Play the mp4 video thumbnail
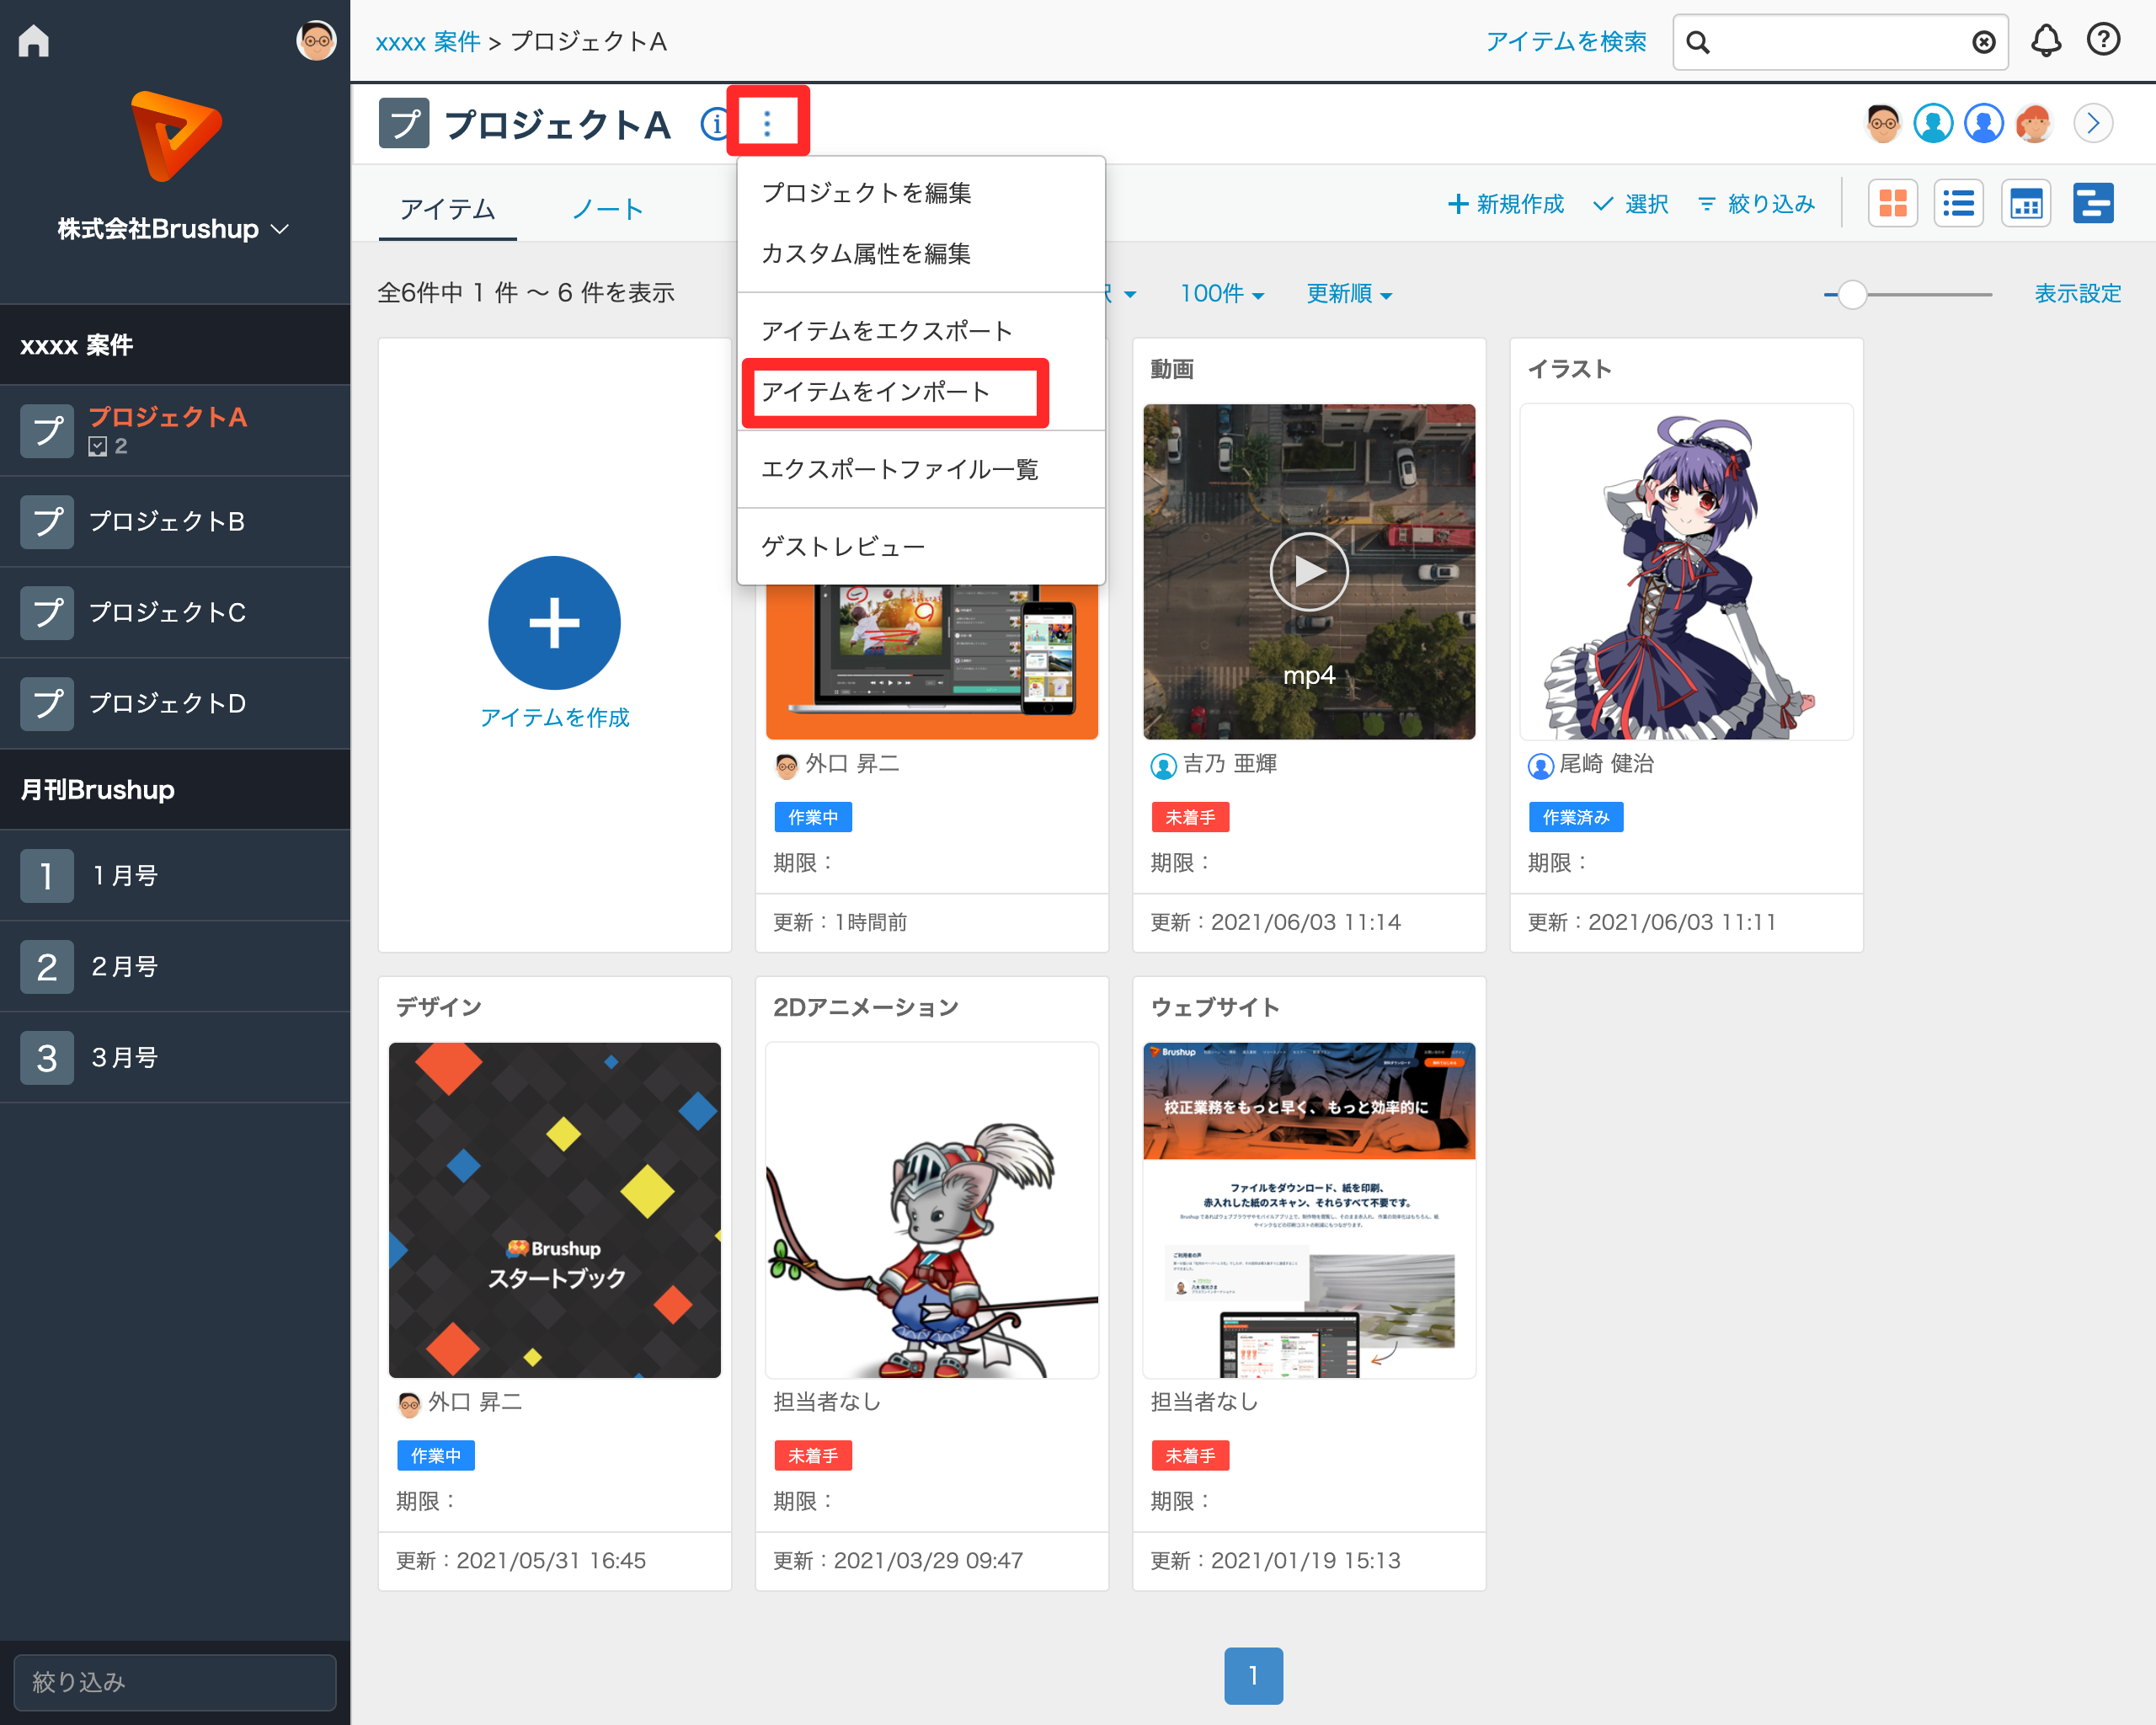Viewport: 2156px width, 1725px height. coord(1308,572)
